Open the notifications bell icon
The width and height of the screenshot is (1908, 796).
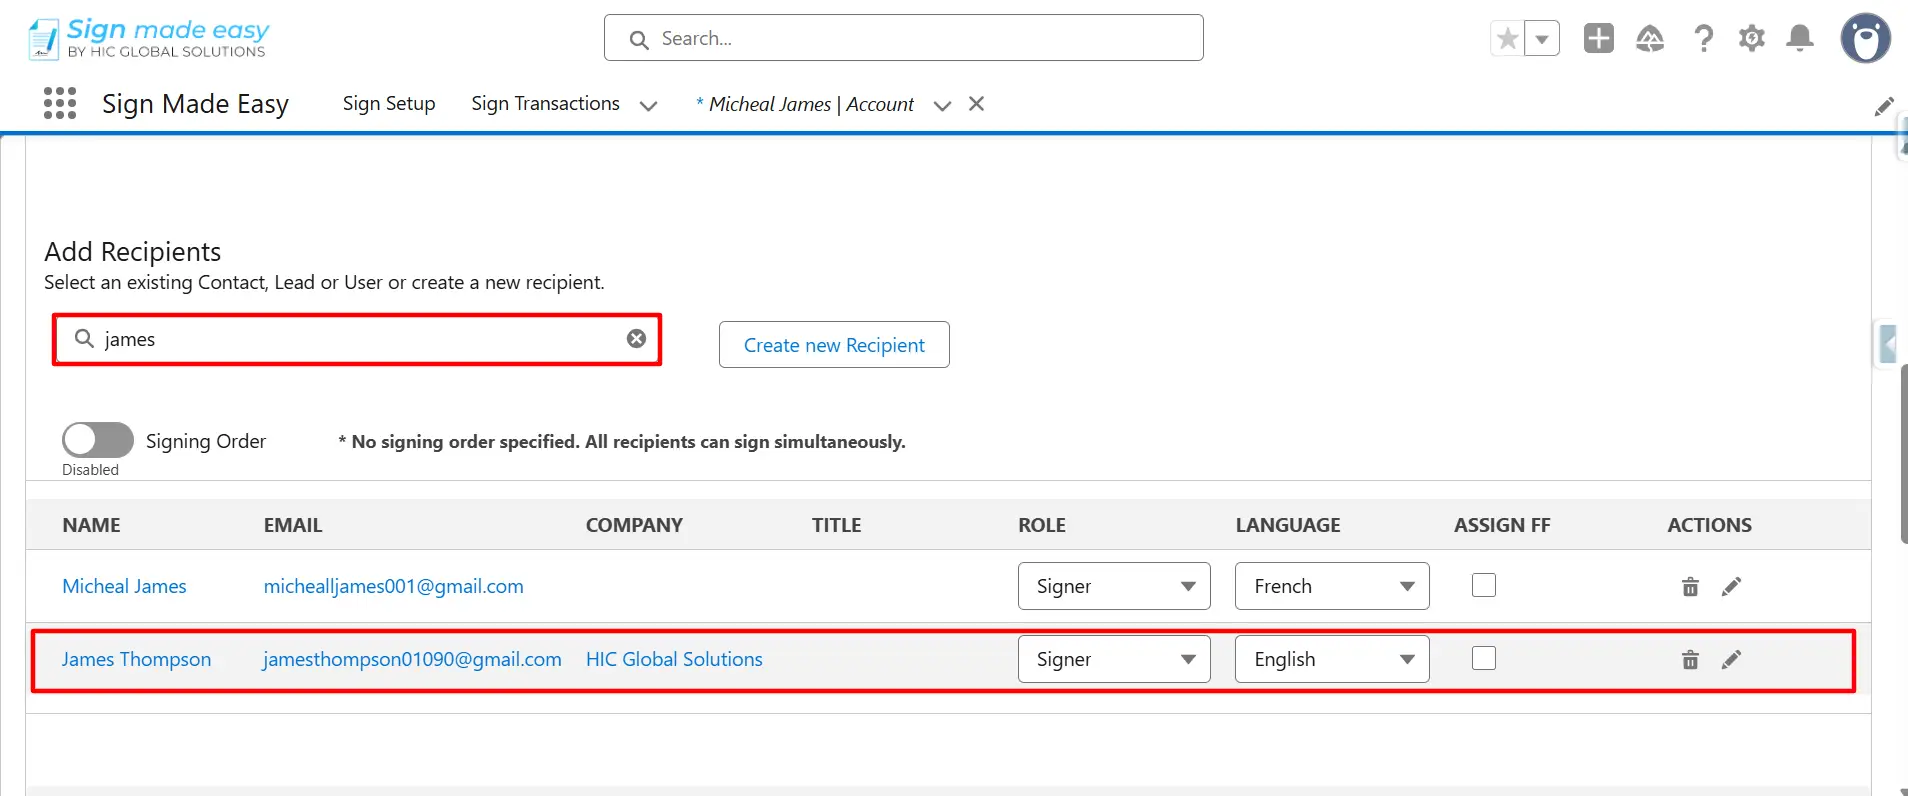(1800, 38)
